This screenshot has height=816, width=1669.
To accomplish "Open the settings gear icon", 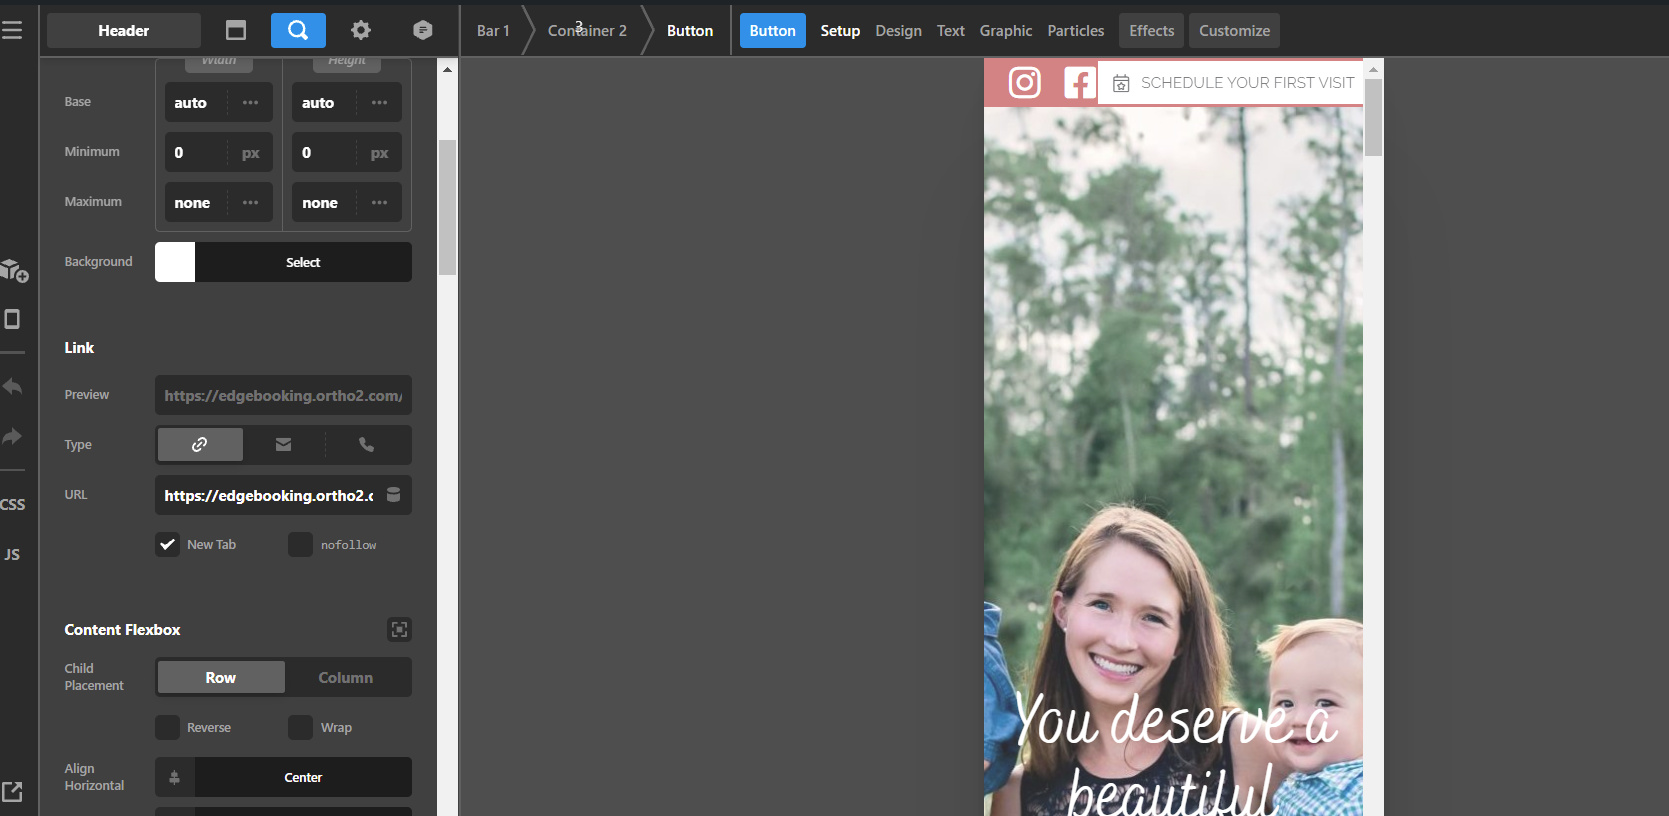I will click(x=361, y=31).
